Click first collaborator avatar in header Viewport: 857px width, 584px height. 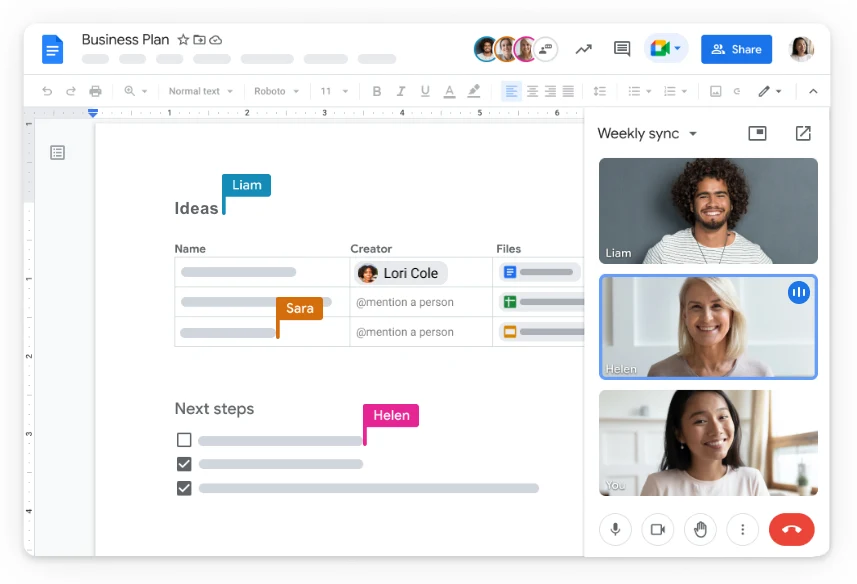(x=485, y=49)
